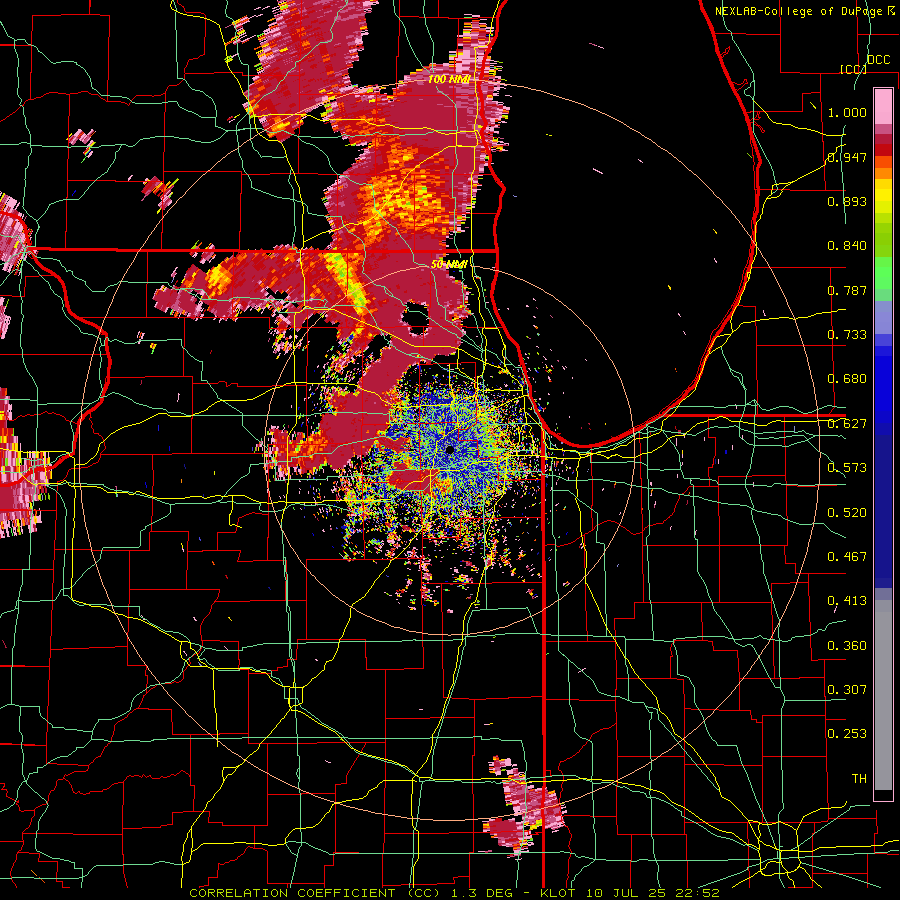The height and width of the screenshot is (900, 900).
Task: Select the 0.360 legend value
Action: coord(847,646)
